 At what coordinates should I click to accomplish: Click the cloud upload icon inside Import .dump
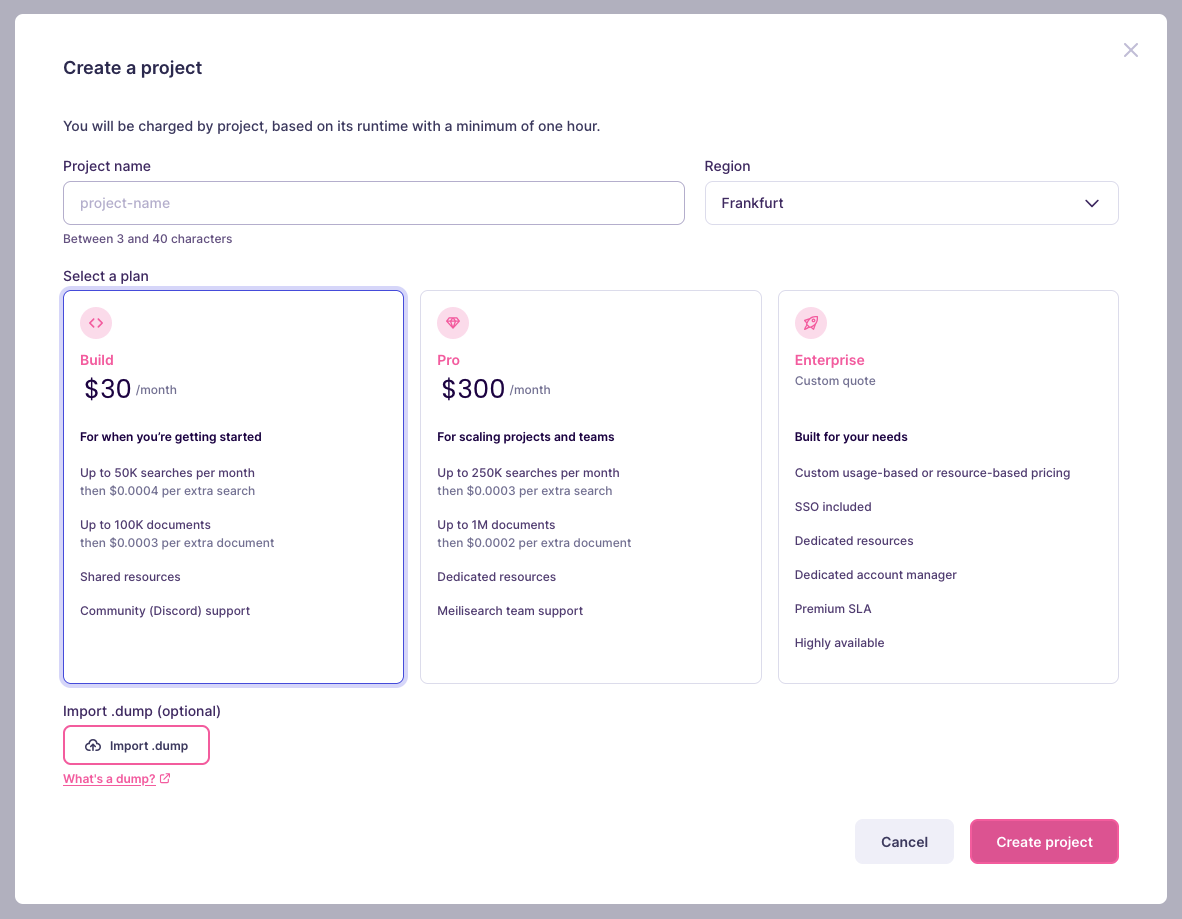click(91, 744)
